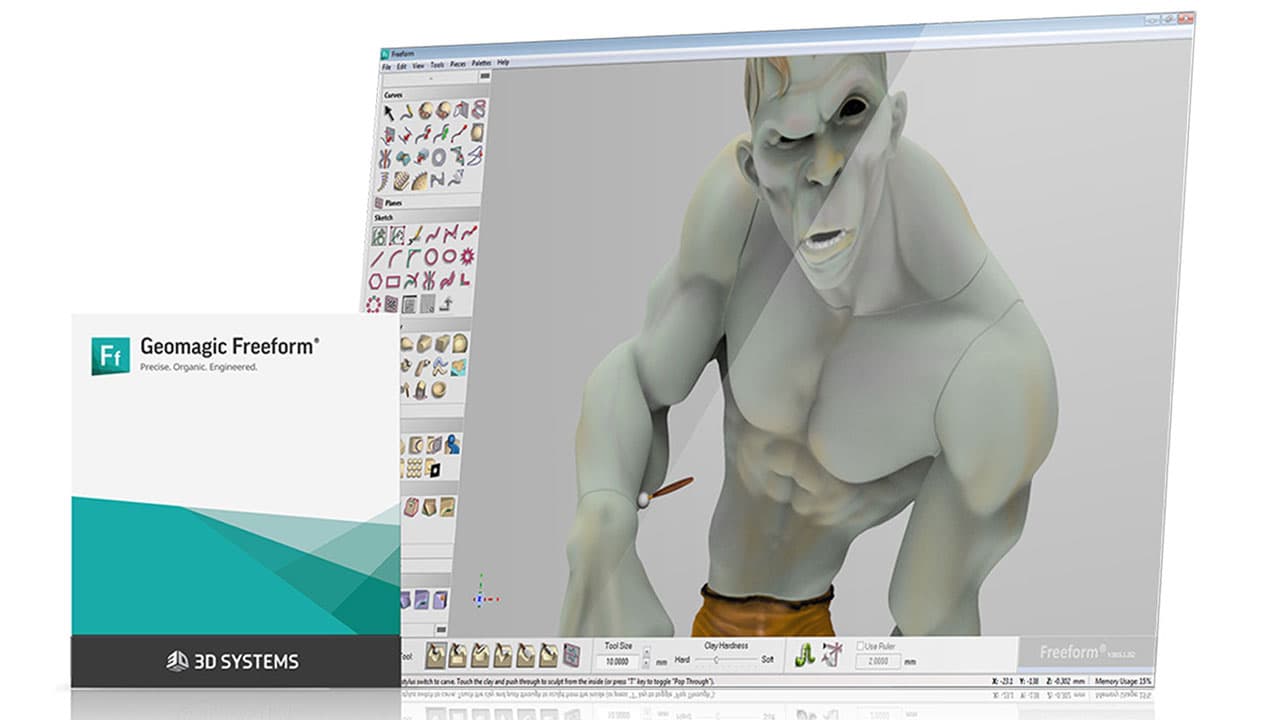Expand the Planes palette section
This screenshot has height=720, width=1280.
tap(392, 200)
